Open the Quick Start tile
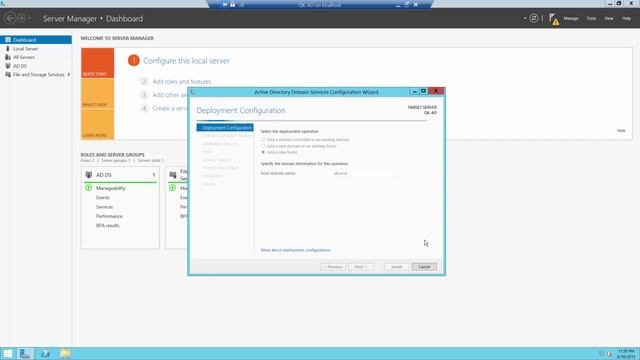This screenshot has width=640, height=360. (x=98, y=63)
